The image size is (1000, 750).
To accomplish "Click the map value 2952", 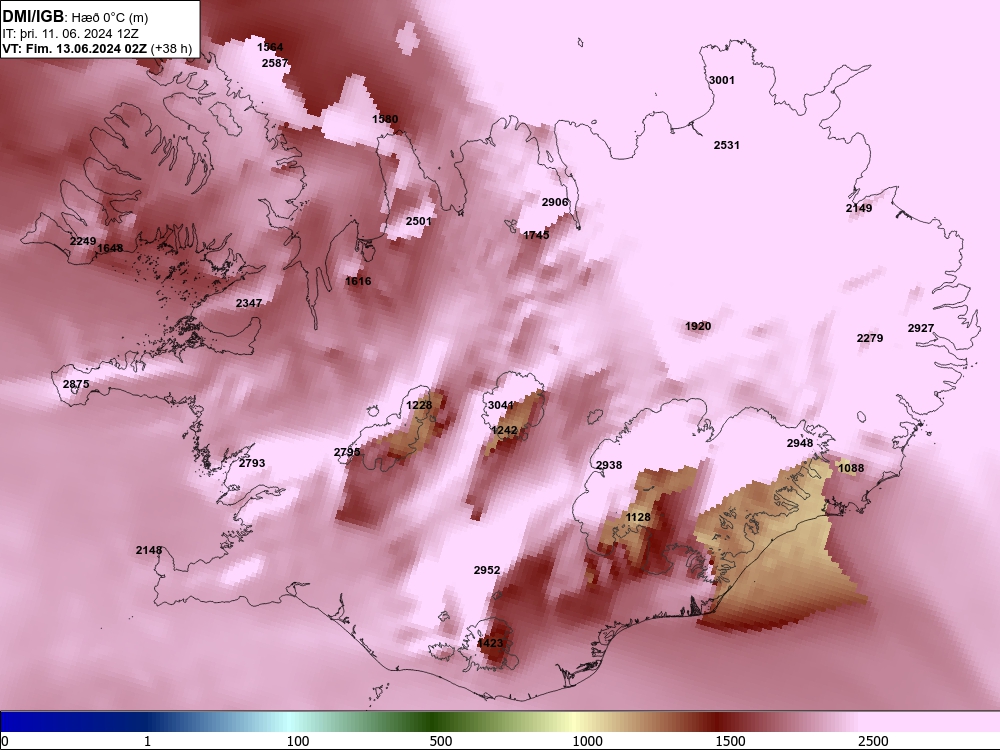I will [x=487, y=570].
